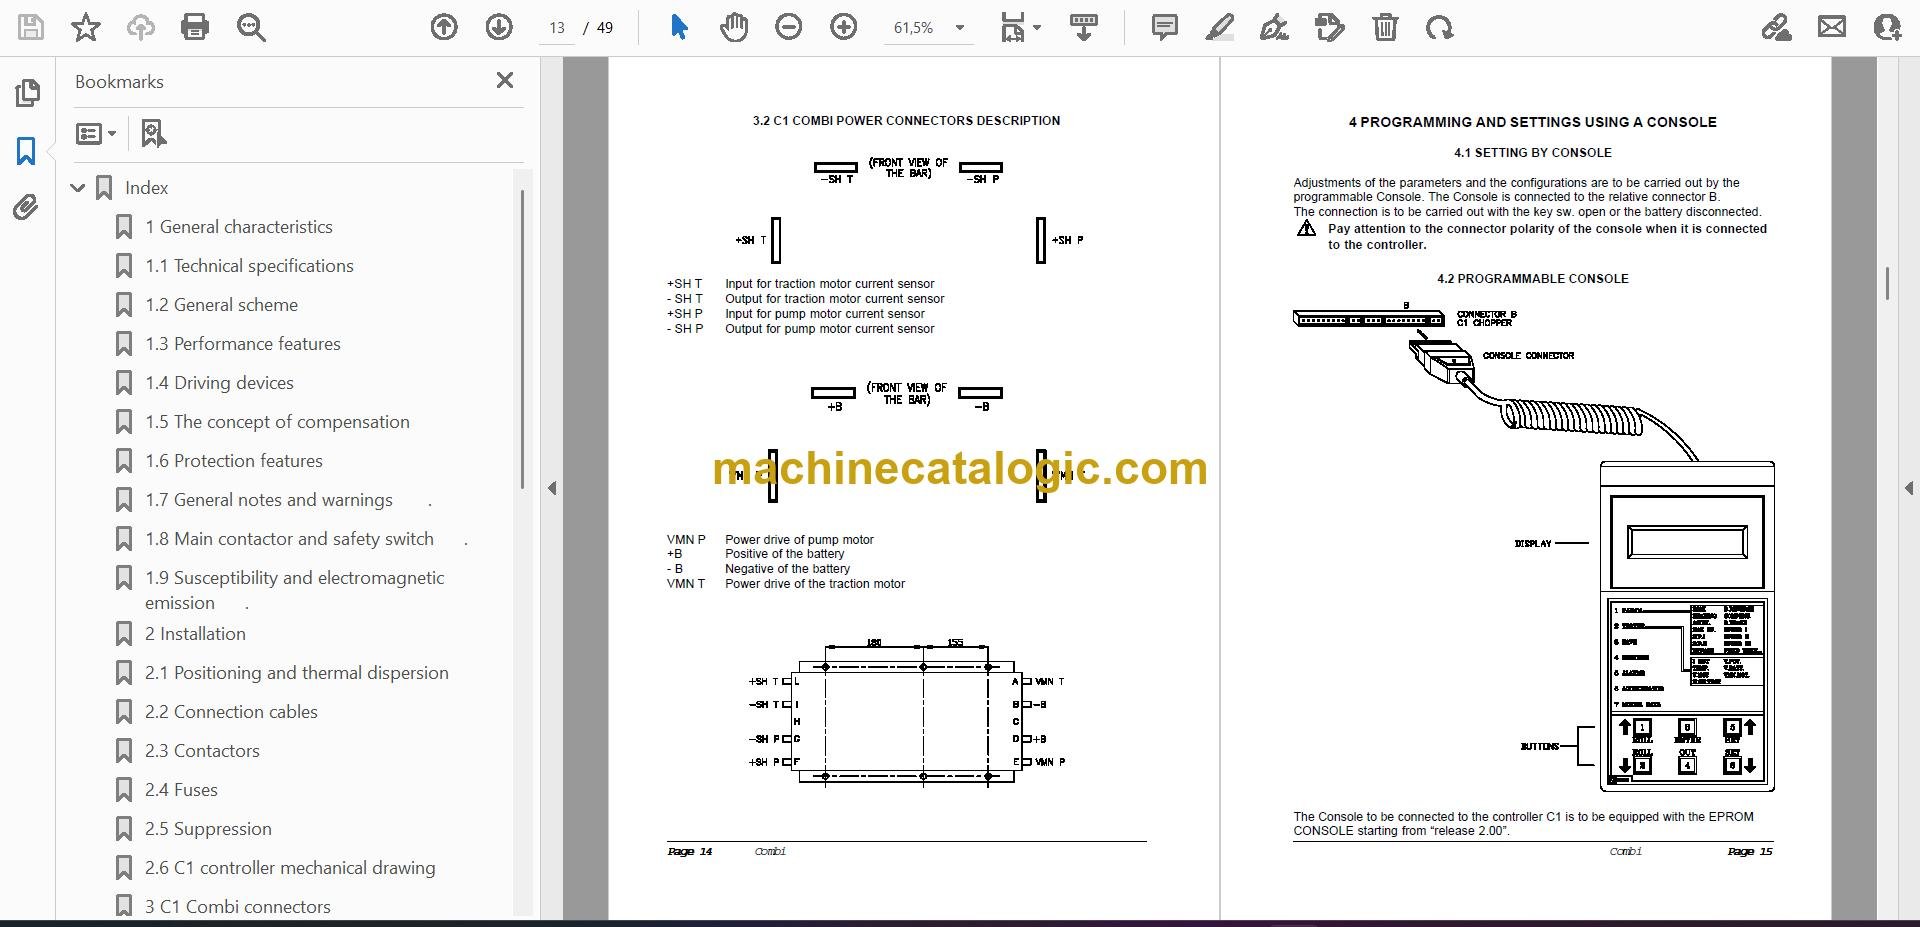Click the bookmarks panel scrollbar
This screenshot has height=927, width=1920.
[x=522, y=338]
